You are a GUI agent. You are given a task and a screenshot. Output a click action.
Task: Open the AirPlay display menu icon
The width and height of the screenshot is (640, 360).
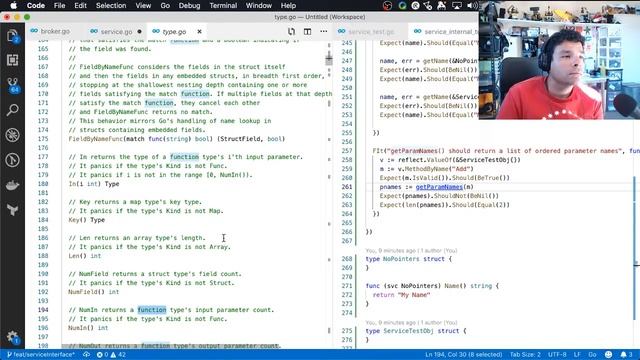click(x=456, y=5)
